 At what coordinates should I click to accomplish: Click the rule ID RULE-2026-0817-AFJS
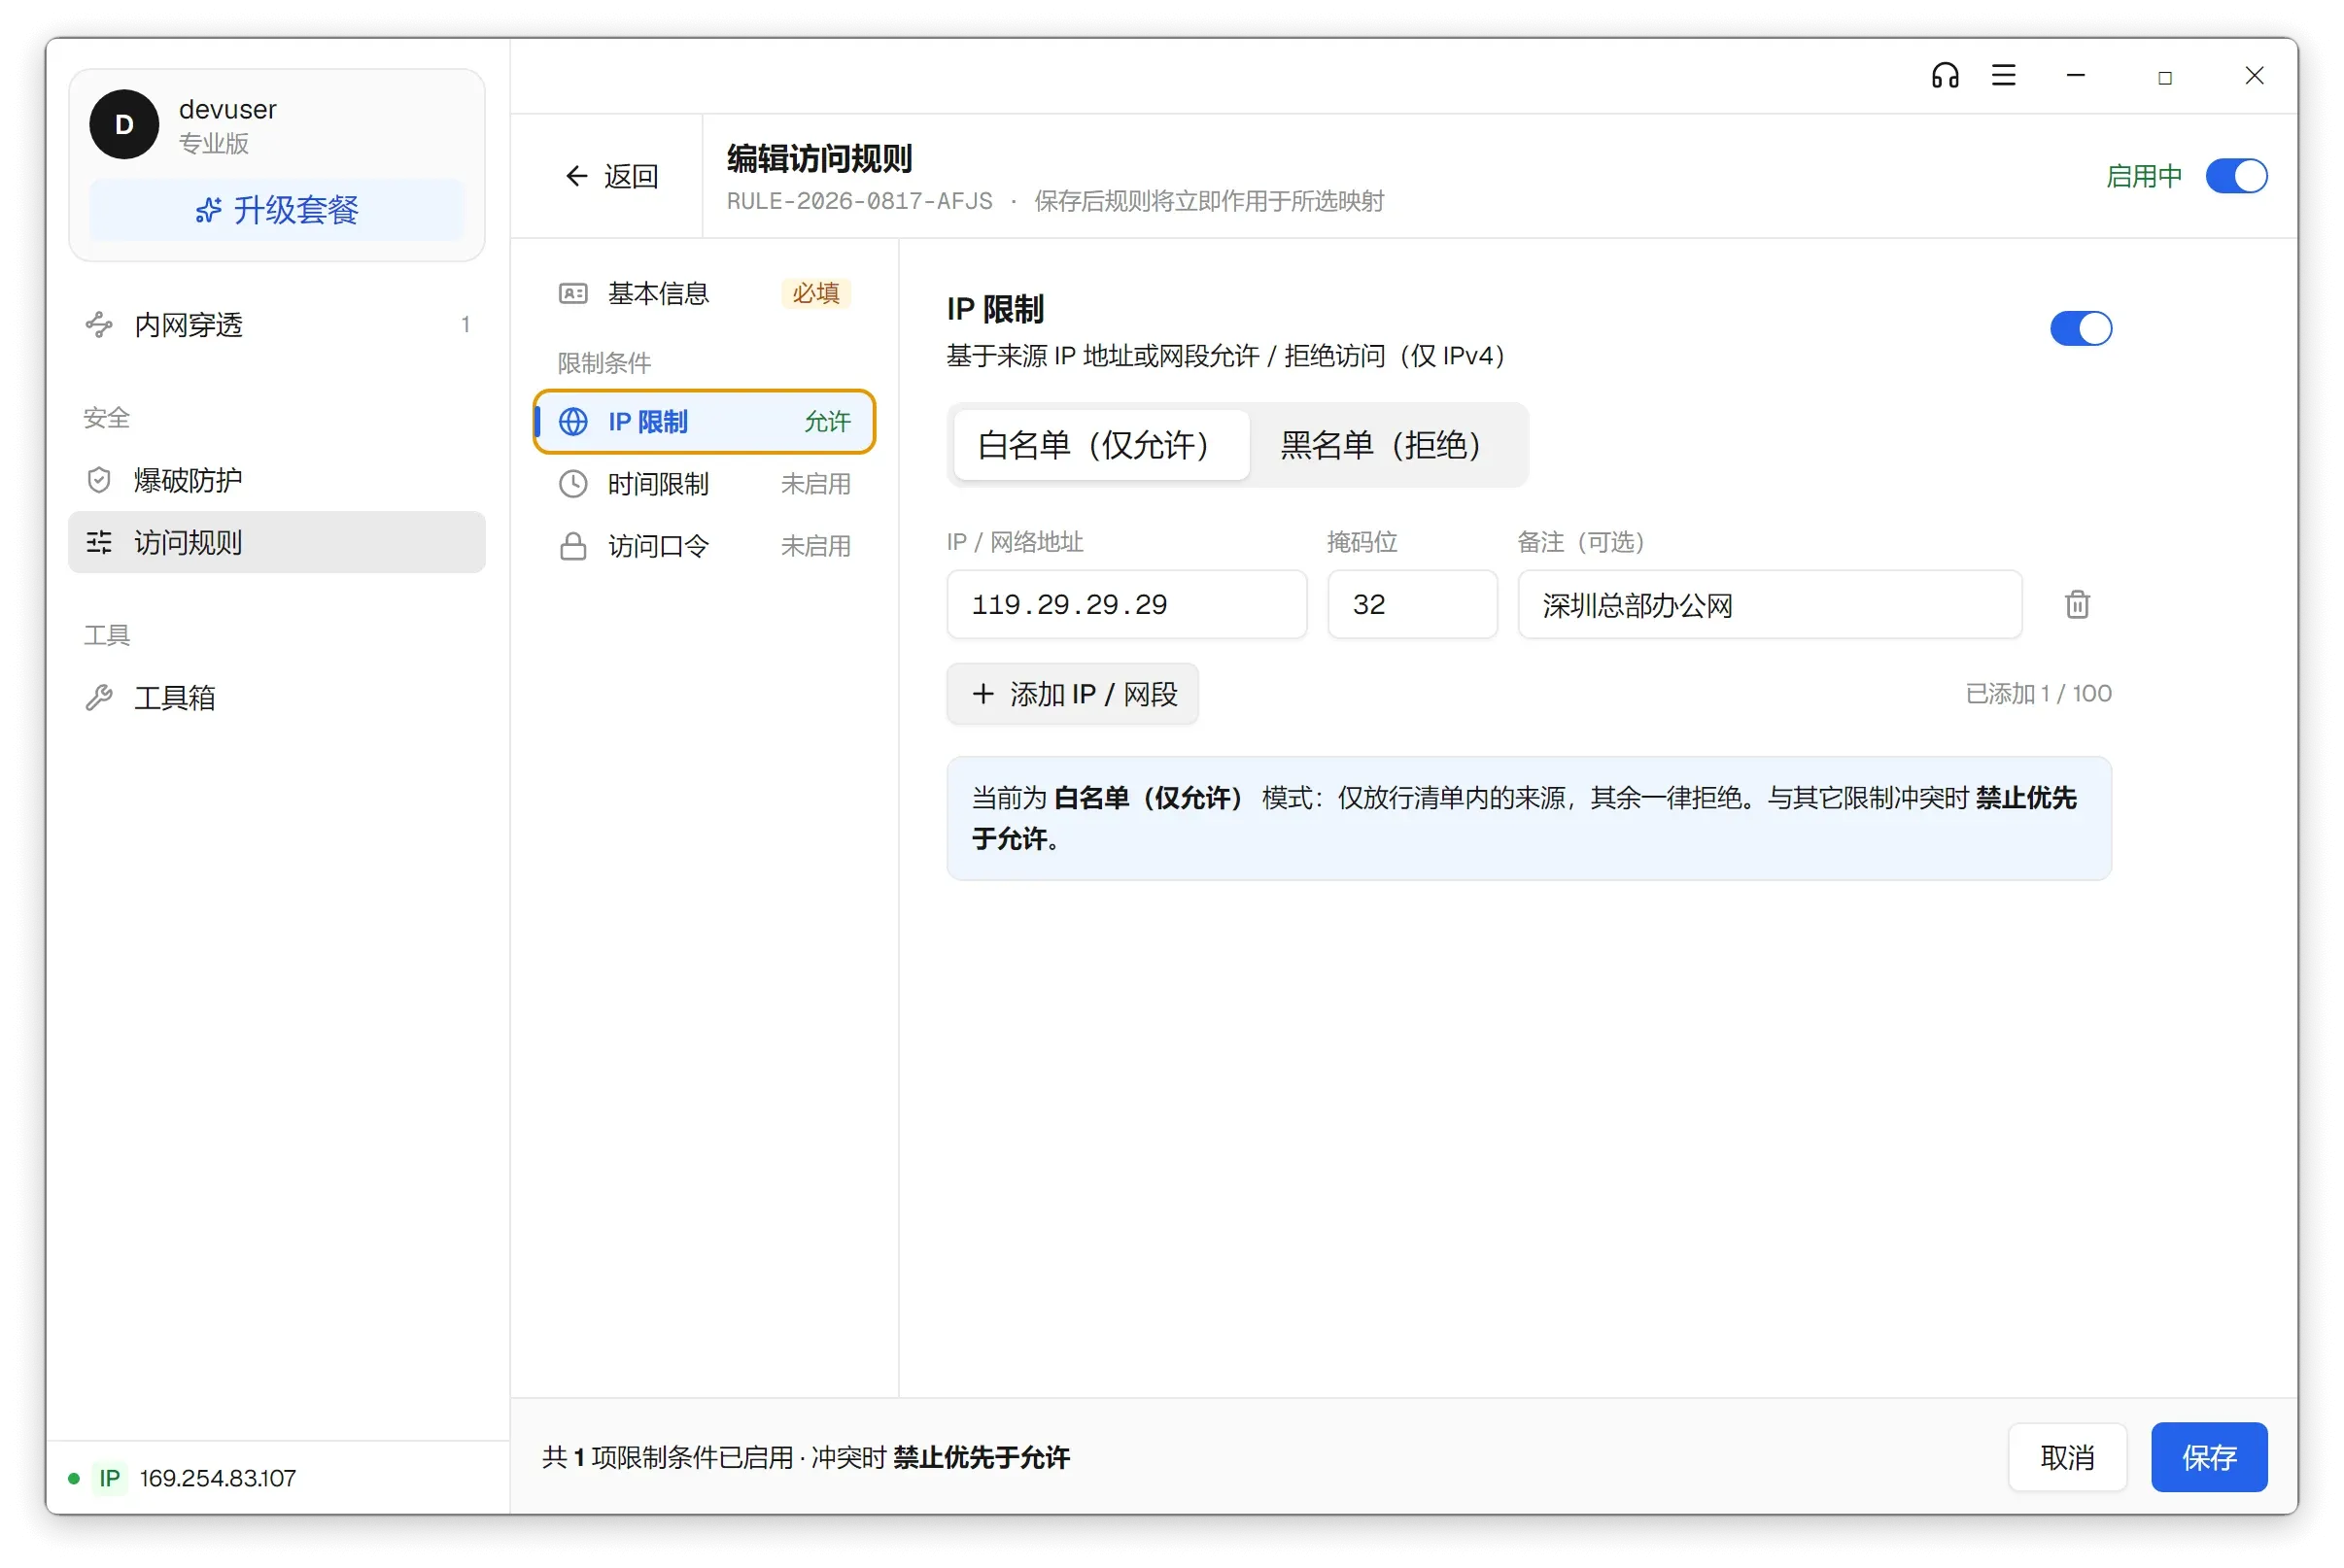pos(859,201)
